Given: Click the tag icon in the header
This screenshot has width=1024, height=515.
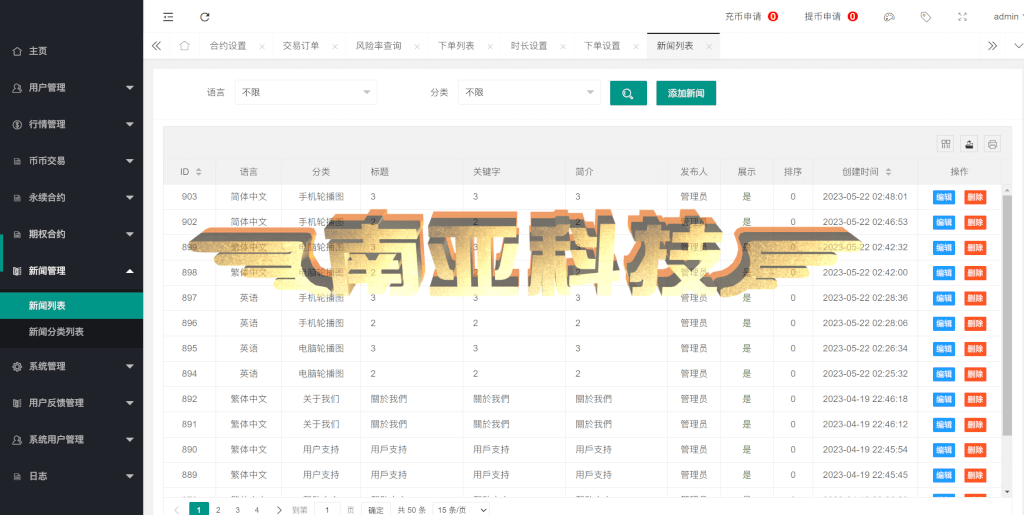Looking at the screenshot, I should point(925,17).
